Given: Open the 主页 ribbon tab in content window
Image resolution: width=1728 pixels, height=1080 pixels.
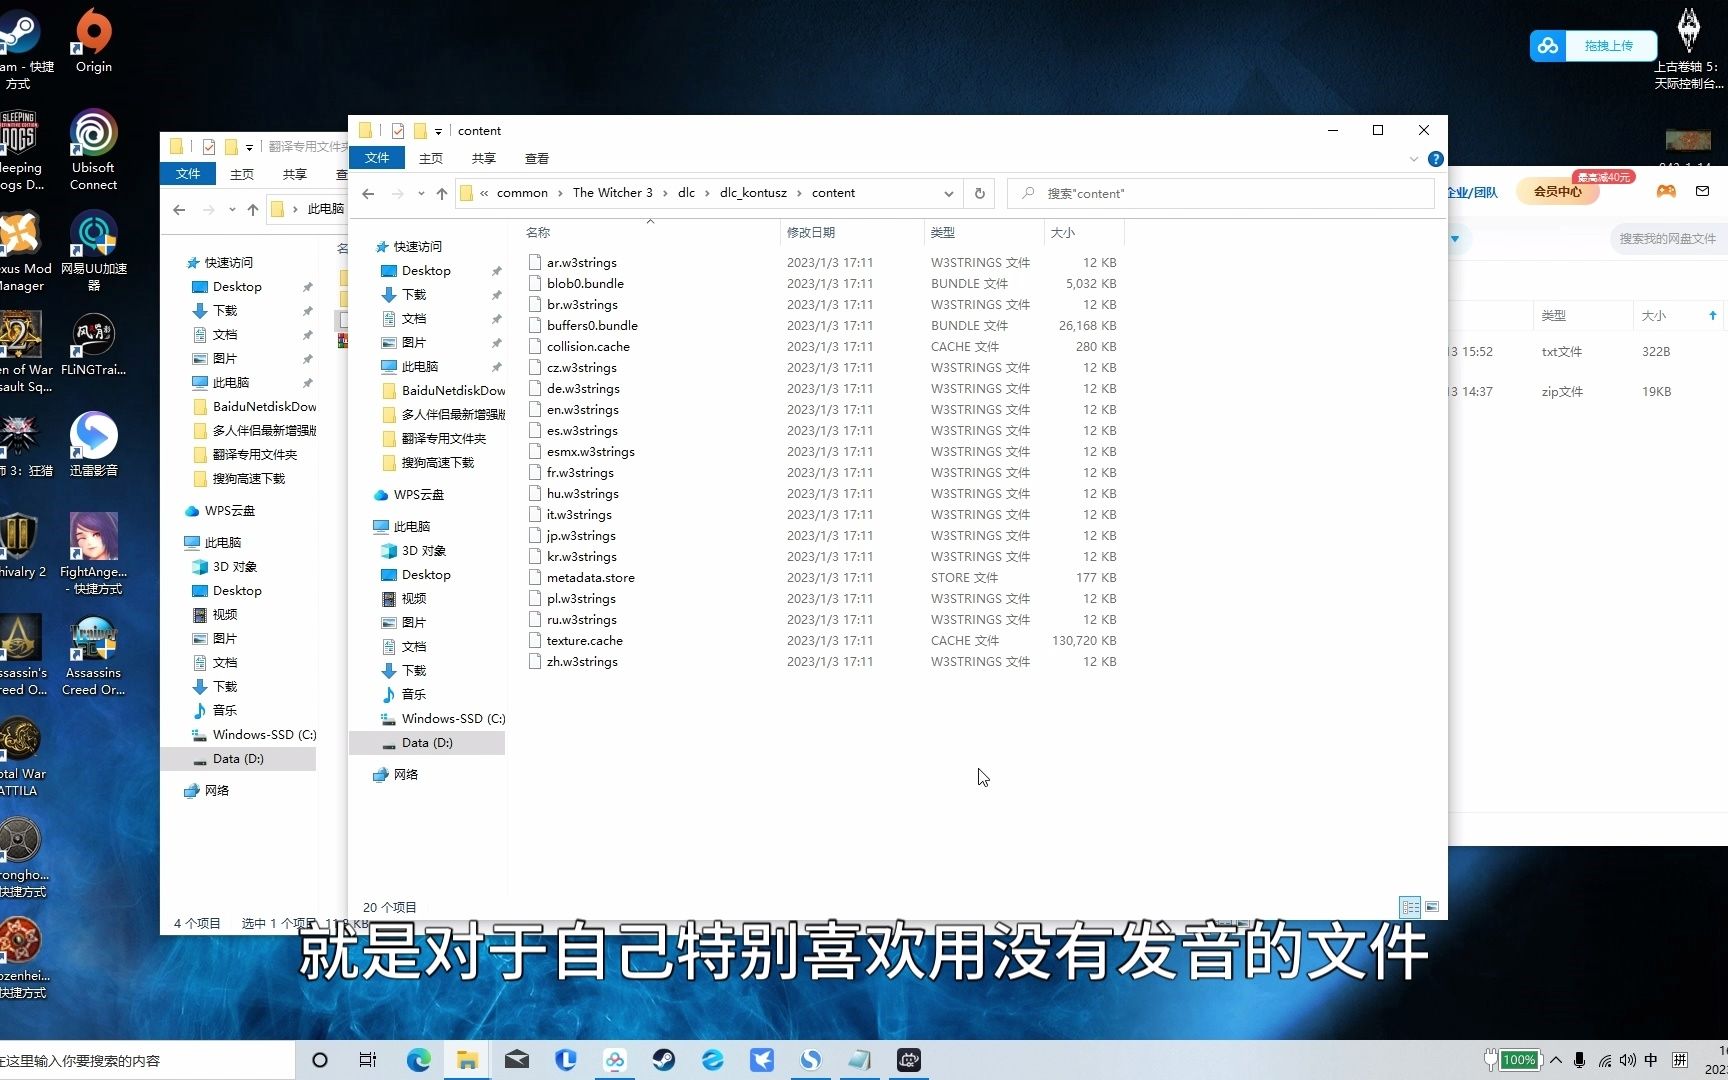Looking at the screenshot, I should (x=431, y=158).
